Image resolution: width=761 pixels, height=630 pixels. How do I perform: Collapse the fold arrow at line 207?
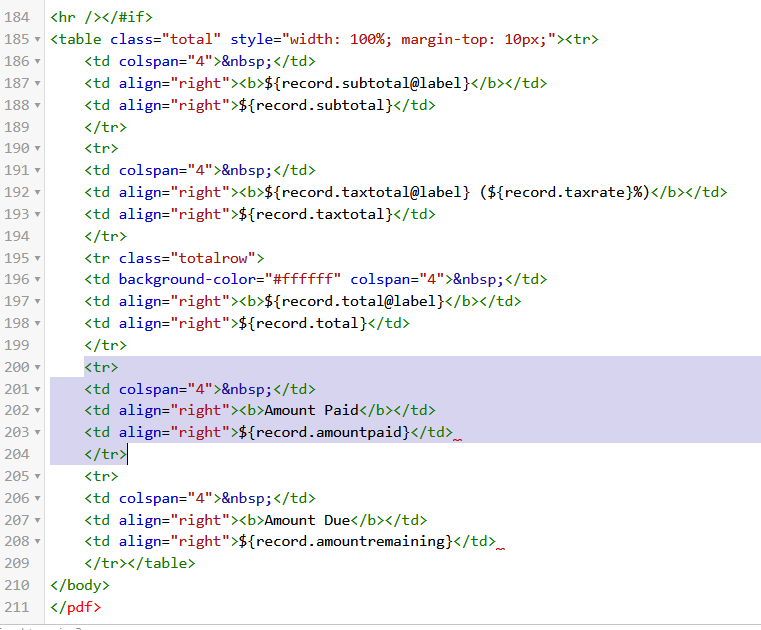tap(37, 520)
